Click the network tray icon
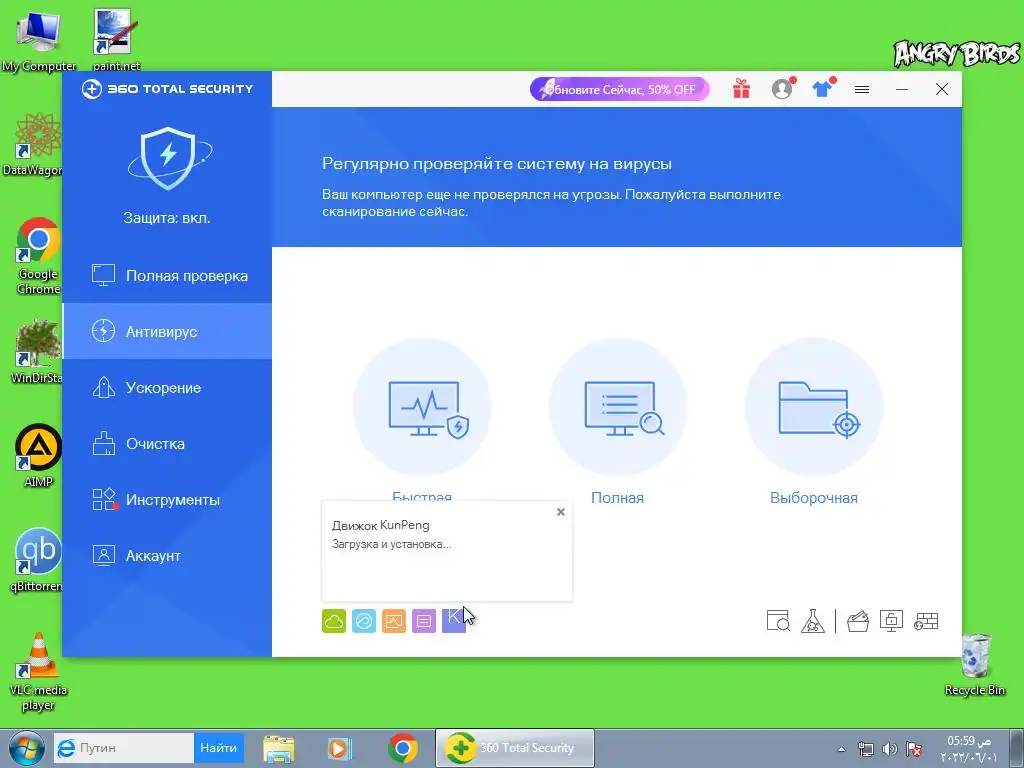 coord(866,749)
